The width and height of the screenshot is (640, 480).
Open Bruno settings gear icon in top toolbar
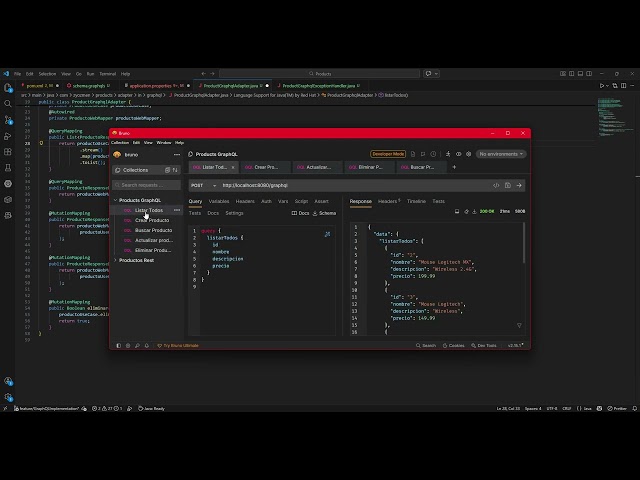click(469, 154)
